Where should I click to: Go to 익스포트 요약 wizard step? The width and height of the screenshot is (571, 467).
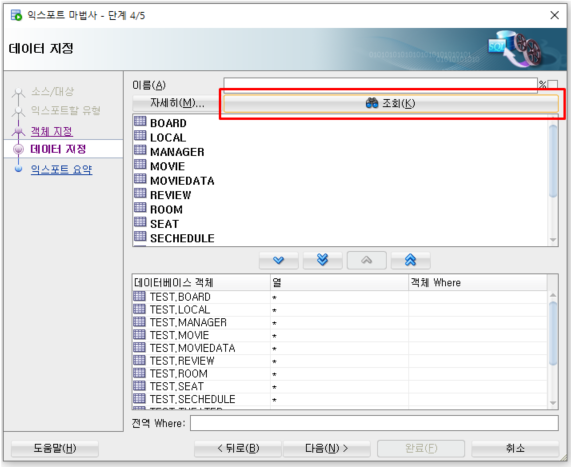[61, 169]
